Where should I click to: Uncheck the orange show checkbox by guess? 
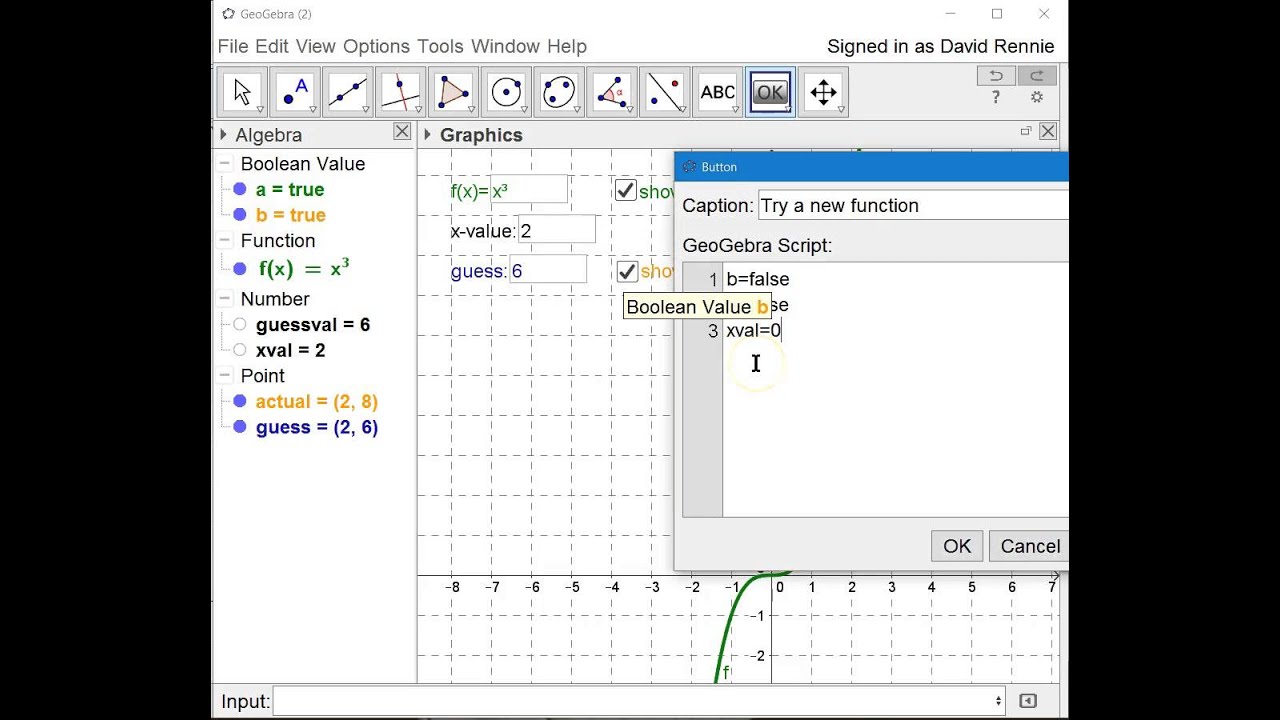(627, 271)
